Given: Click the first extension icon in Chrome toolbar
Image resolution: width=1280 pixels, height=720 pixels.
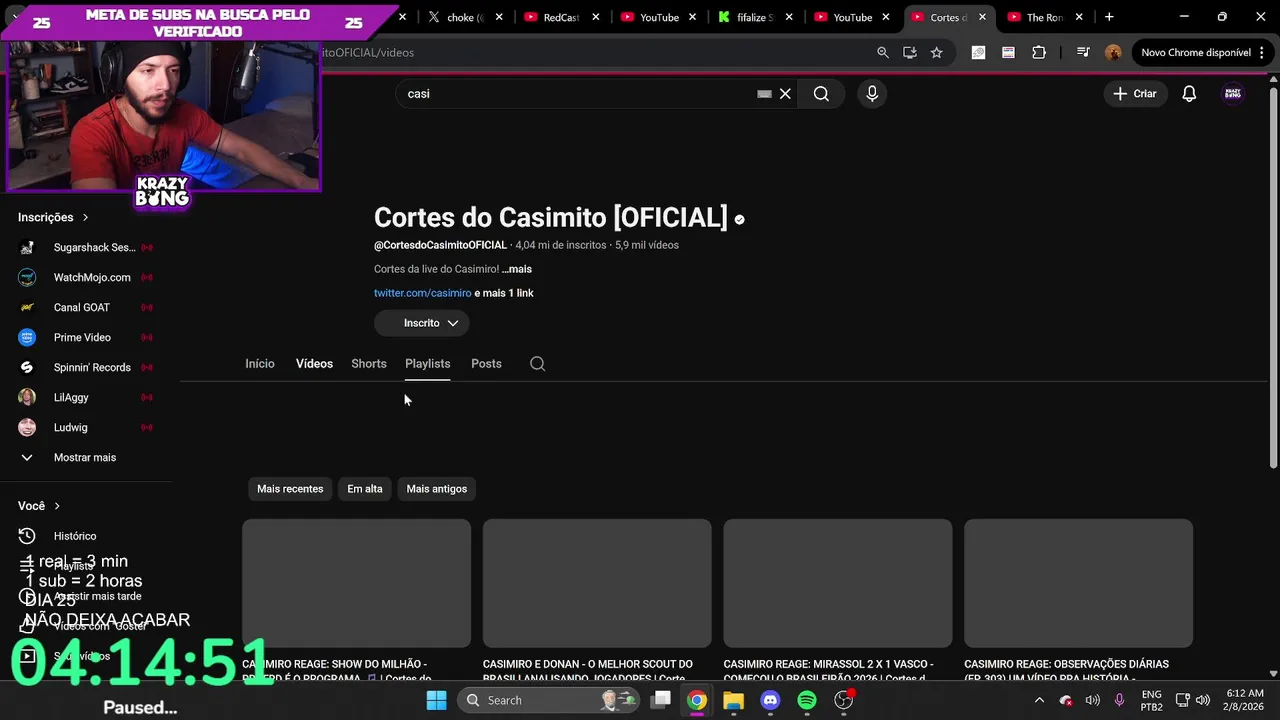Looking at the screenshot, I should [x=978, y=52].
